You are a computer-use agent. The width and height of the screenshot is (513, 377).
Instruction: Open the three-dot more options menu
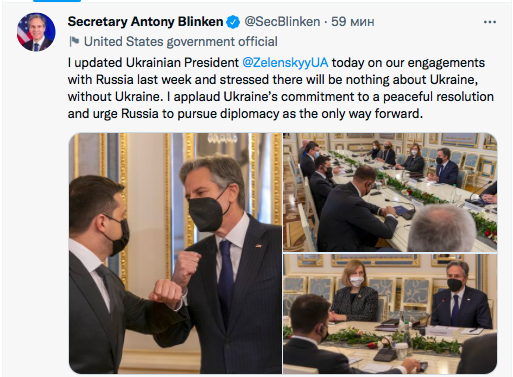pos(490,22)
